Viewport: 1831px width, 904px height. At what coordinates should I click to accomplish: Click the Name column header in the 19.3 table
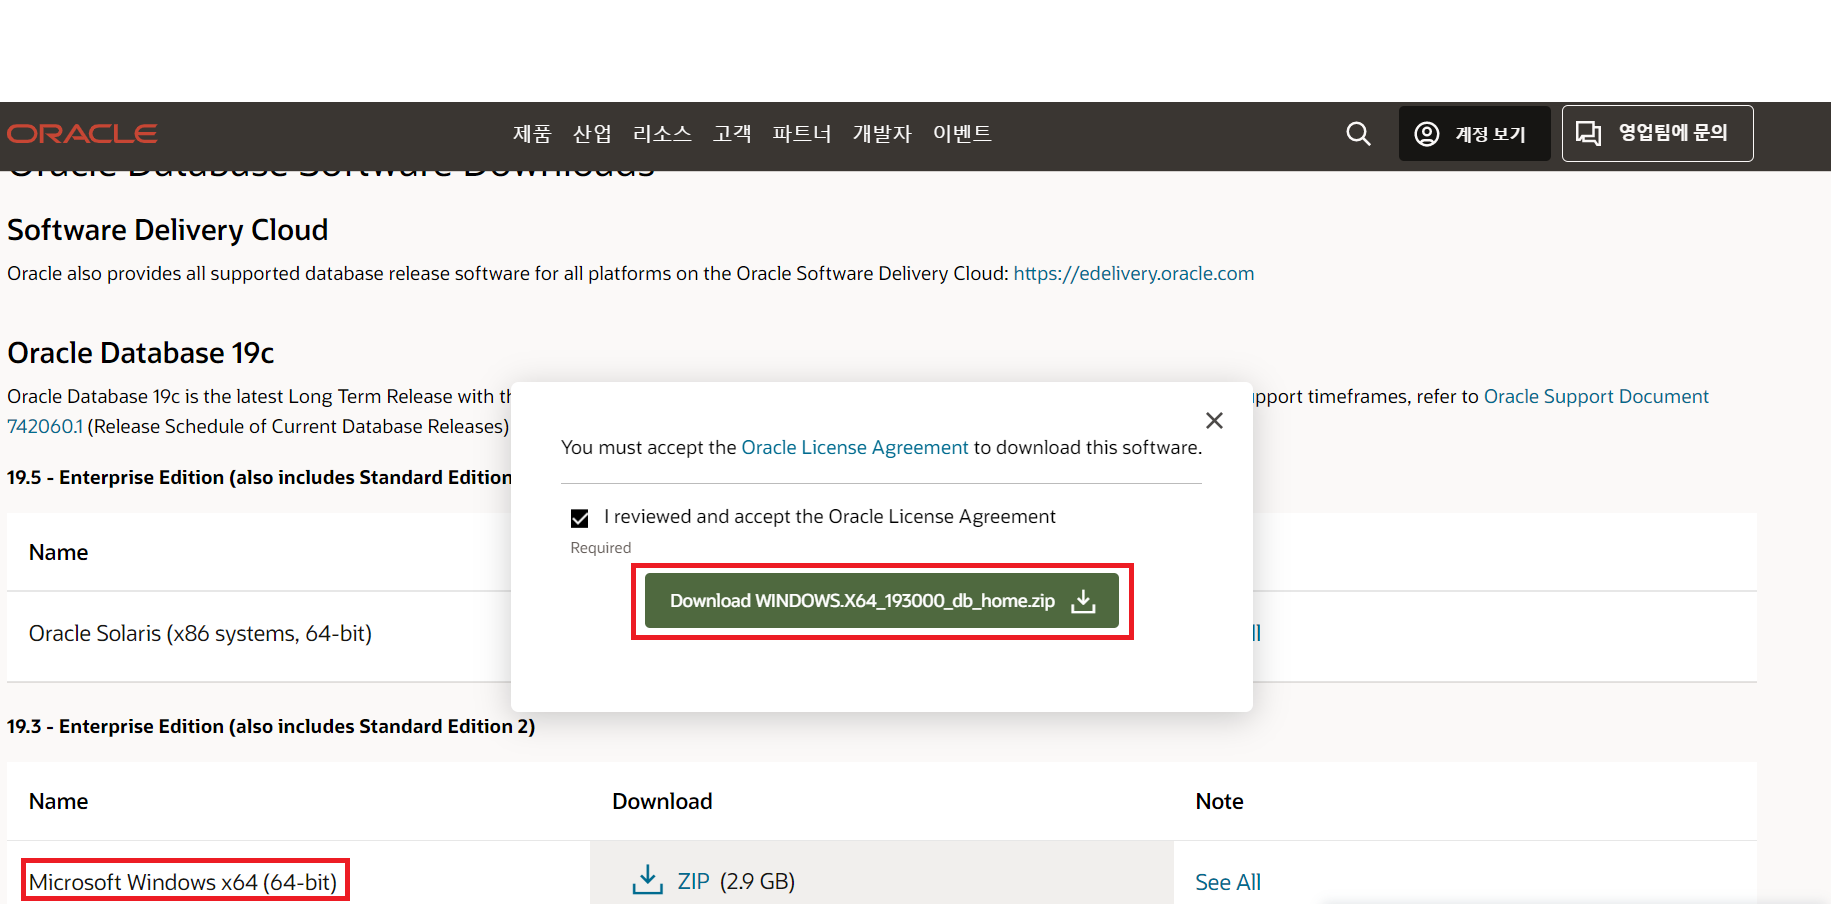58,802
